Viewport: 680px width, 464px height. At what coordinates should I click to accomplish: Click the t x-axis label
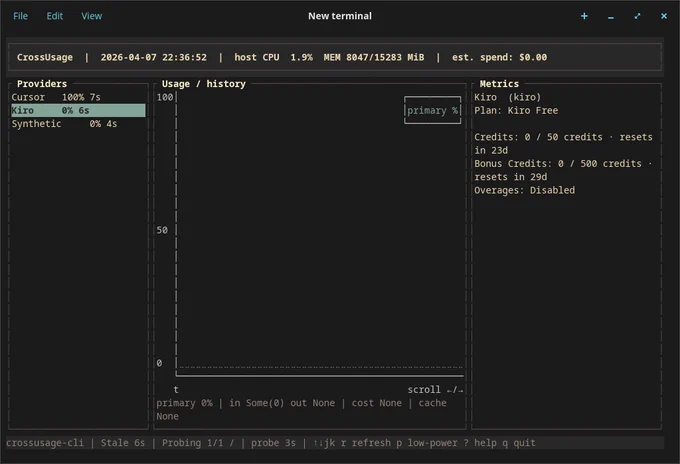tap(176, 390)
